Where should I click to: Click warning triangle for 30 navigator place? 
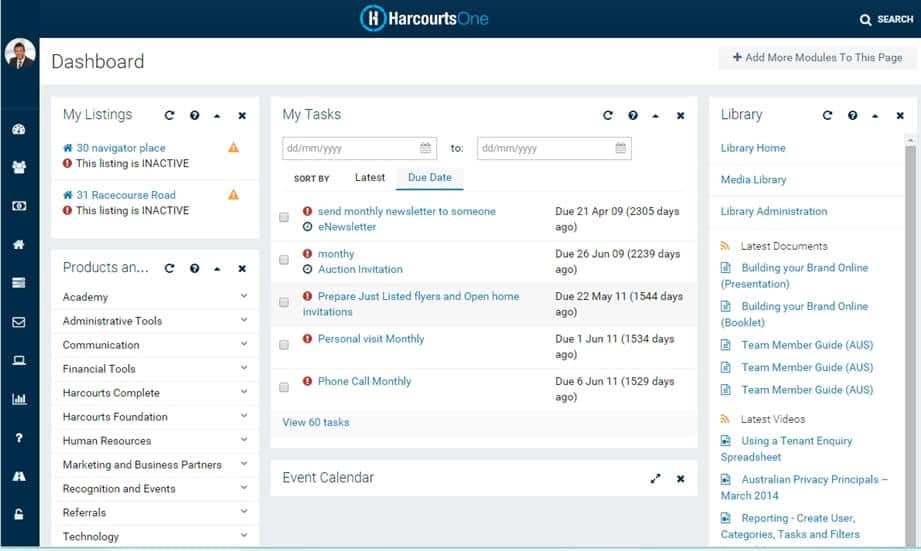click(x=233, y=147)
